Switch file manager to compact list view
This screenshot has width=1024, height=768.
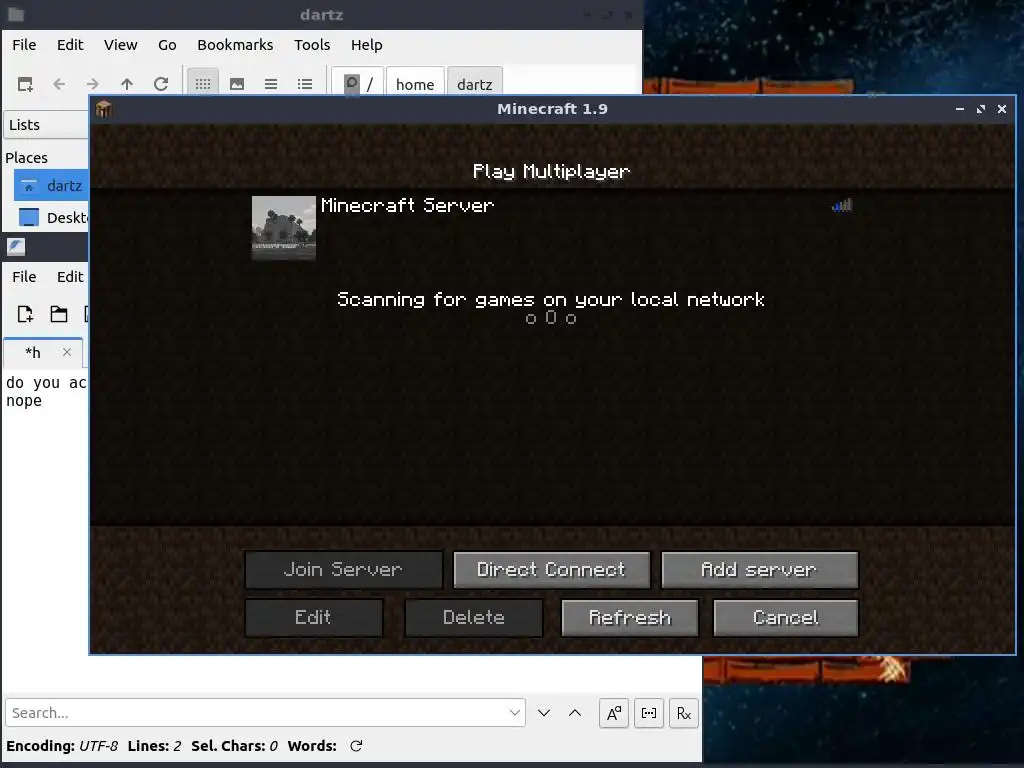(x=271, y=84)
